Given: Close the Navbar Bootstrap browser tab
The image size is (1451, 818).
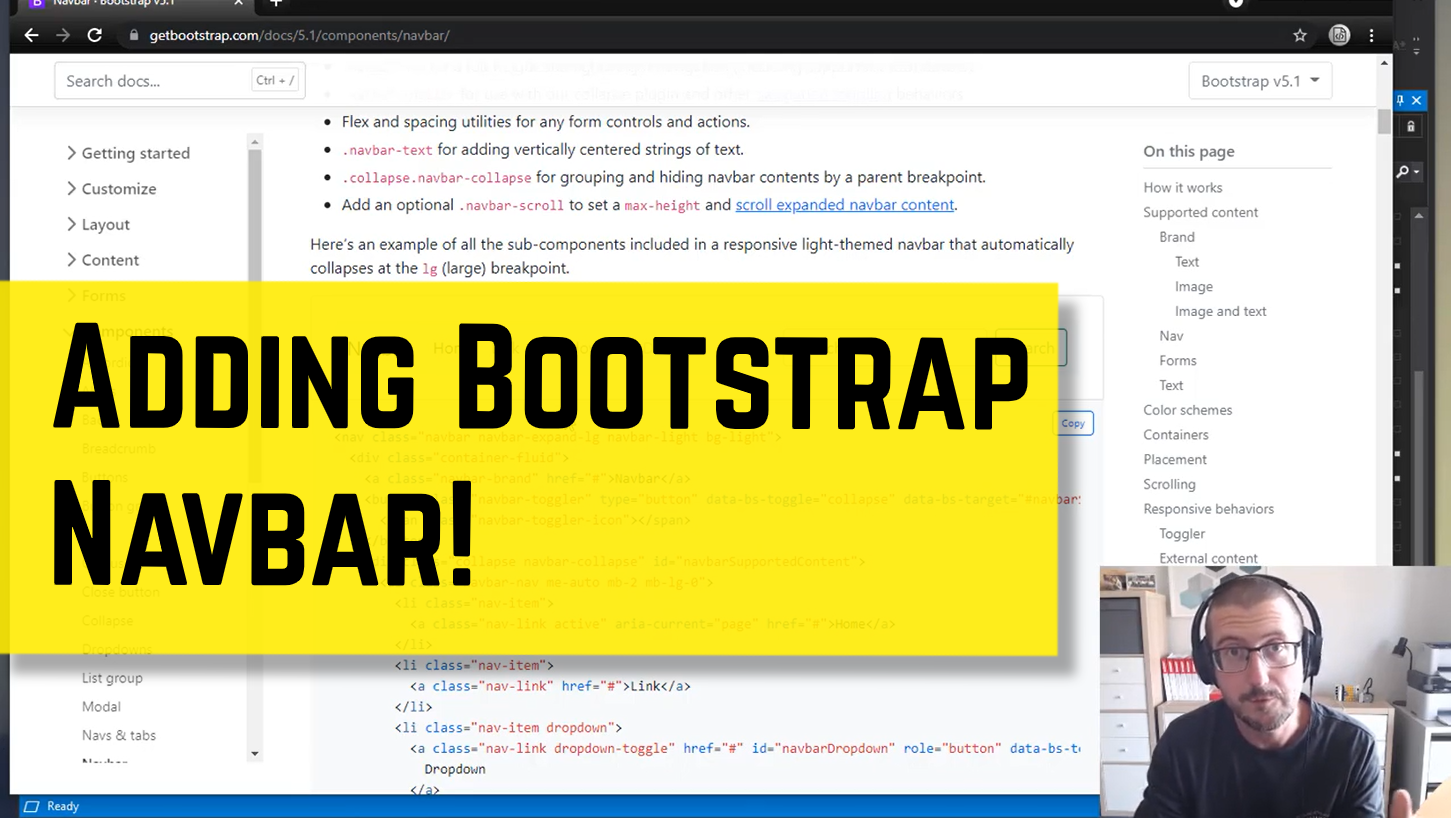Looking at the screenshot, I should click(x=238, y=4).
